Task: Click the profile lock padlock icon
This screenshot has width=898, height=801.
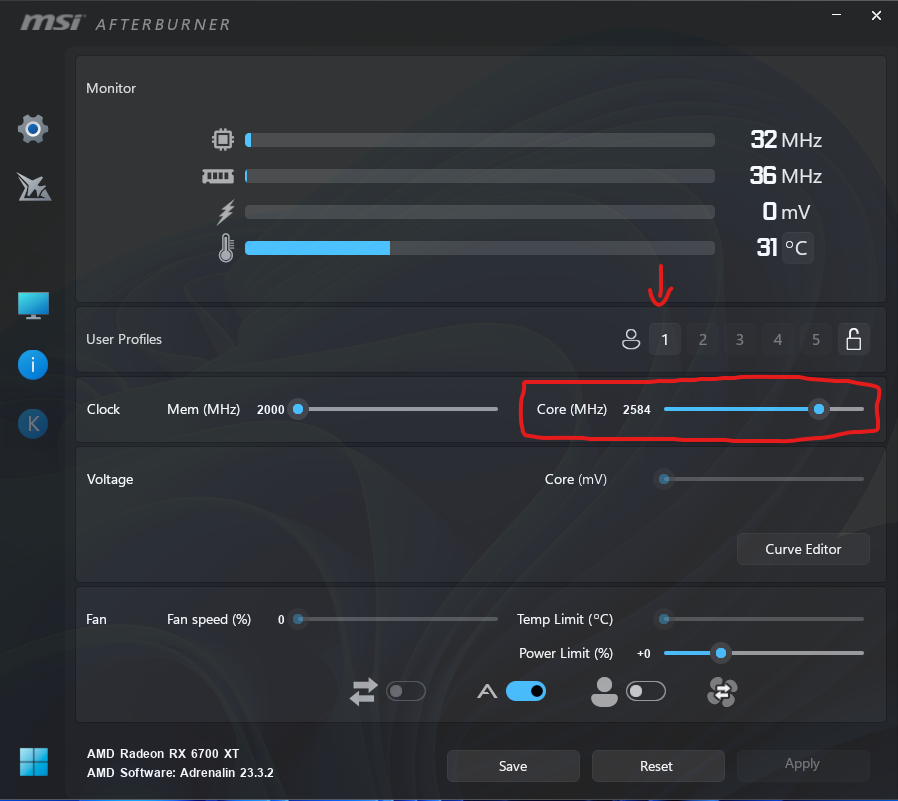Action: 853,339
